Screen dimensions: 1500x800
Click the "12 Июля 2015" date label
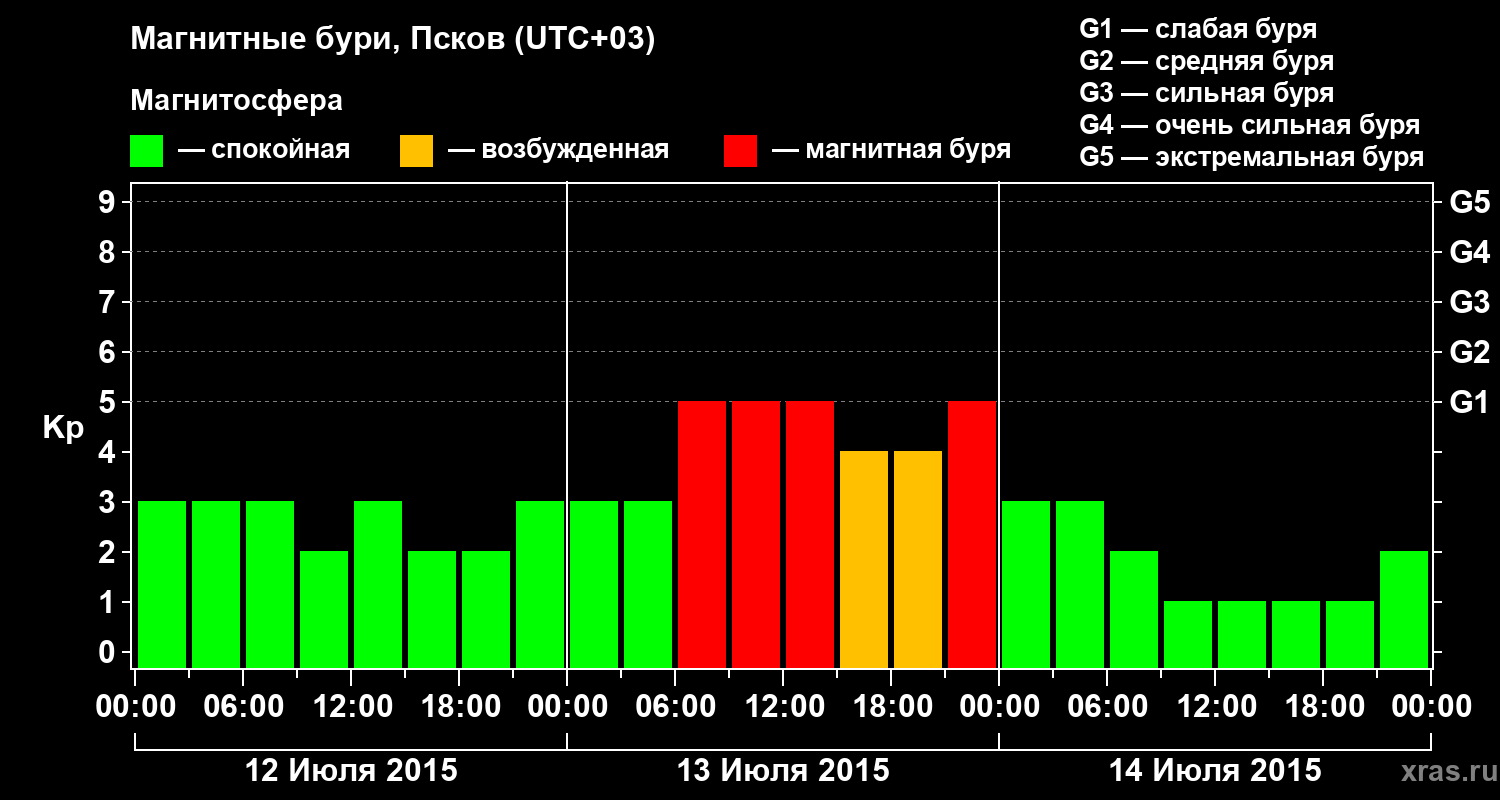tap(351, 771)
